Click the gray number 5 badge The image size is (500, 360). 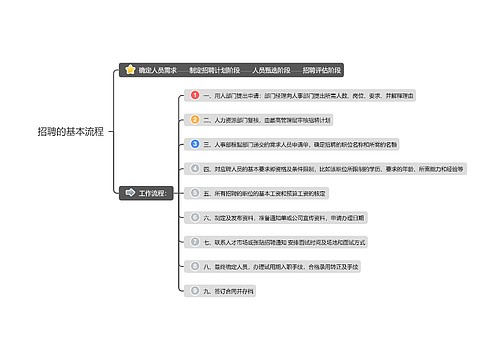[x=195, y=193]
